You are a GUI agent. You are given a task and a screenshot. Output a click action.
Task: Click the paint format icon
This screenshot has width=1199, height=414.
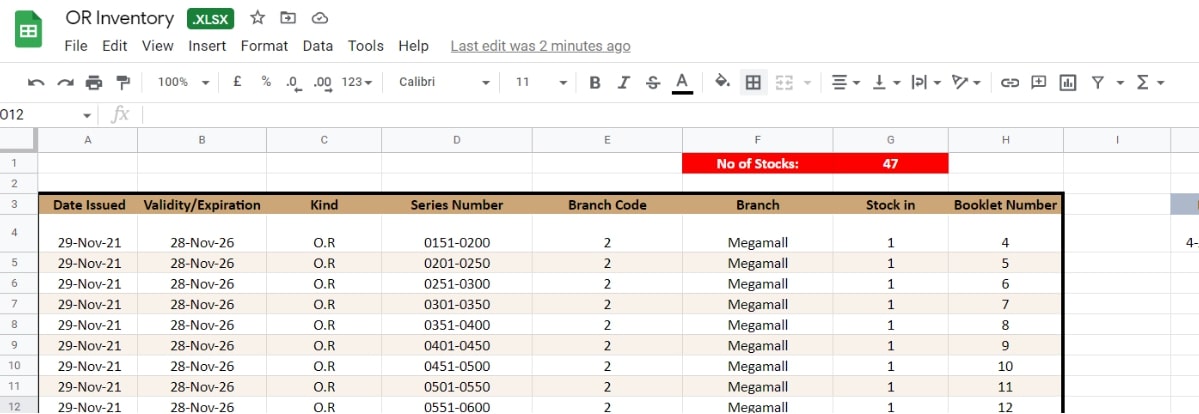click(123, 82)
